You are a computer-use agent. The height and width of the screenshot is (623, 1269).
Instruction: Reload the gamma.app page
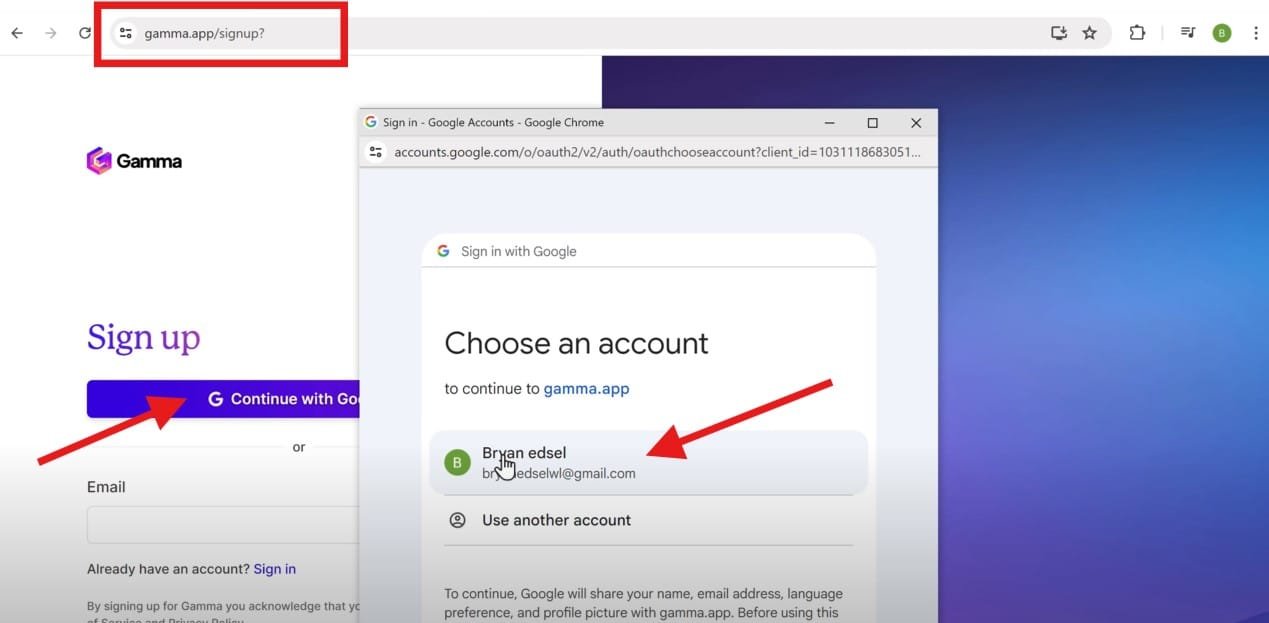tap(85, 33)
